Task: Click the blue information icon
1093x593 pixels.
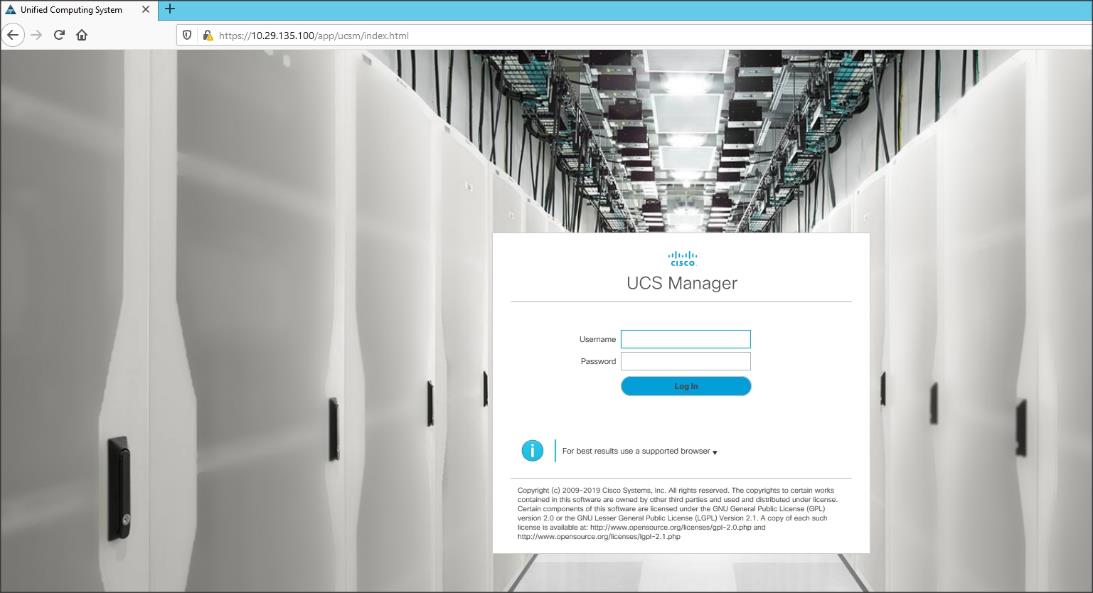Action: click(x=532, y=451)
